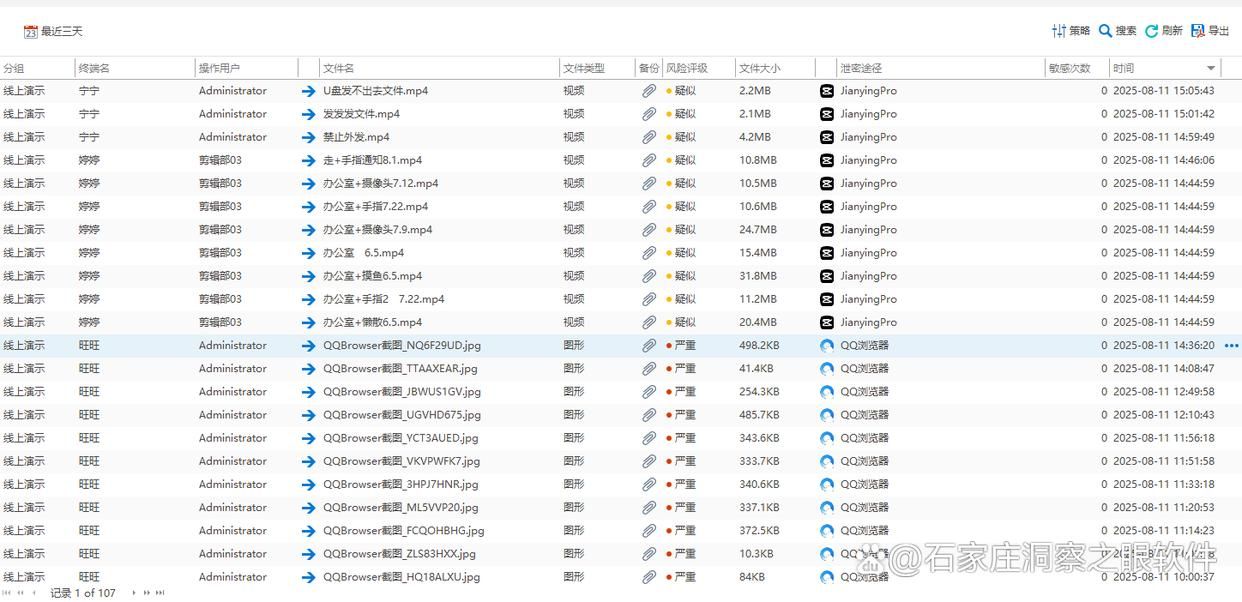The width and height of the screenshot is (1242, 602).
Task: Open file QQBrowser截图_JBWUS1GV.jpg
Action: pyautogui.click(x=401, y=392)
